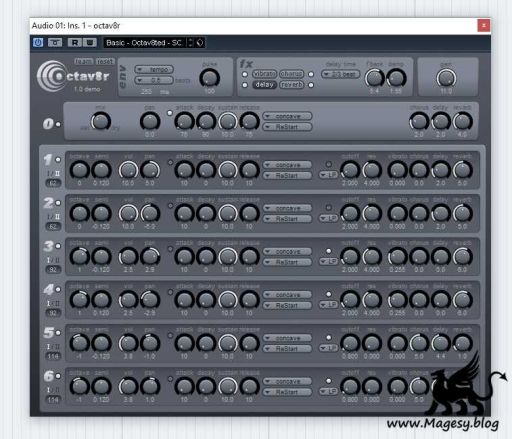Click voice 0 pan knob
The width and height of the screenshot is (512, 439).
[150, 121]
